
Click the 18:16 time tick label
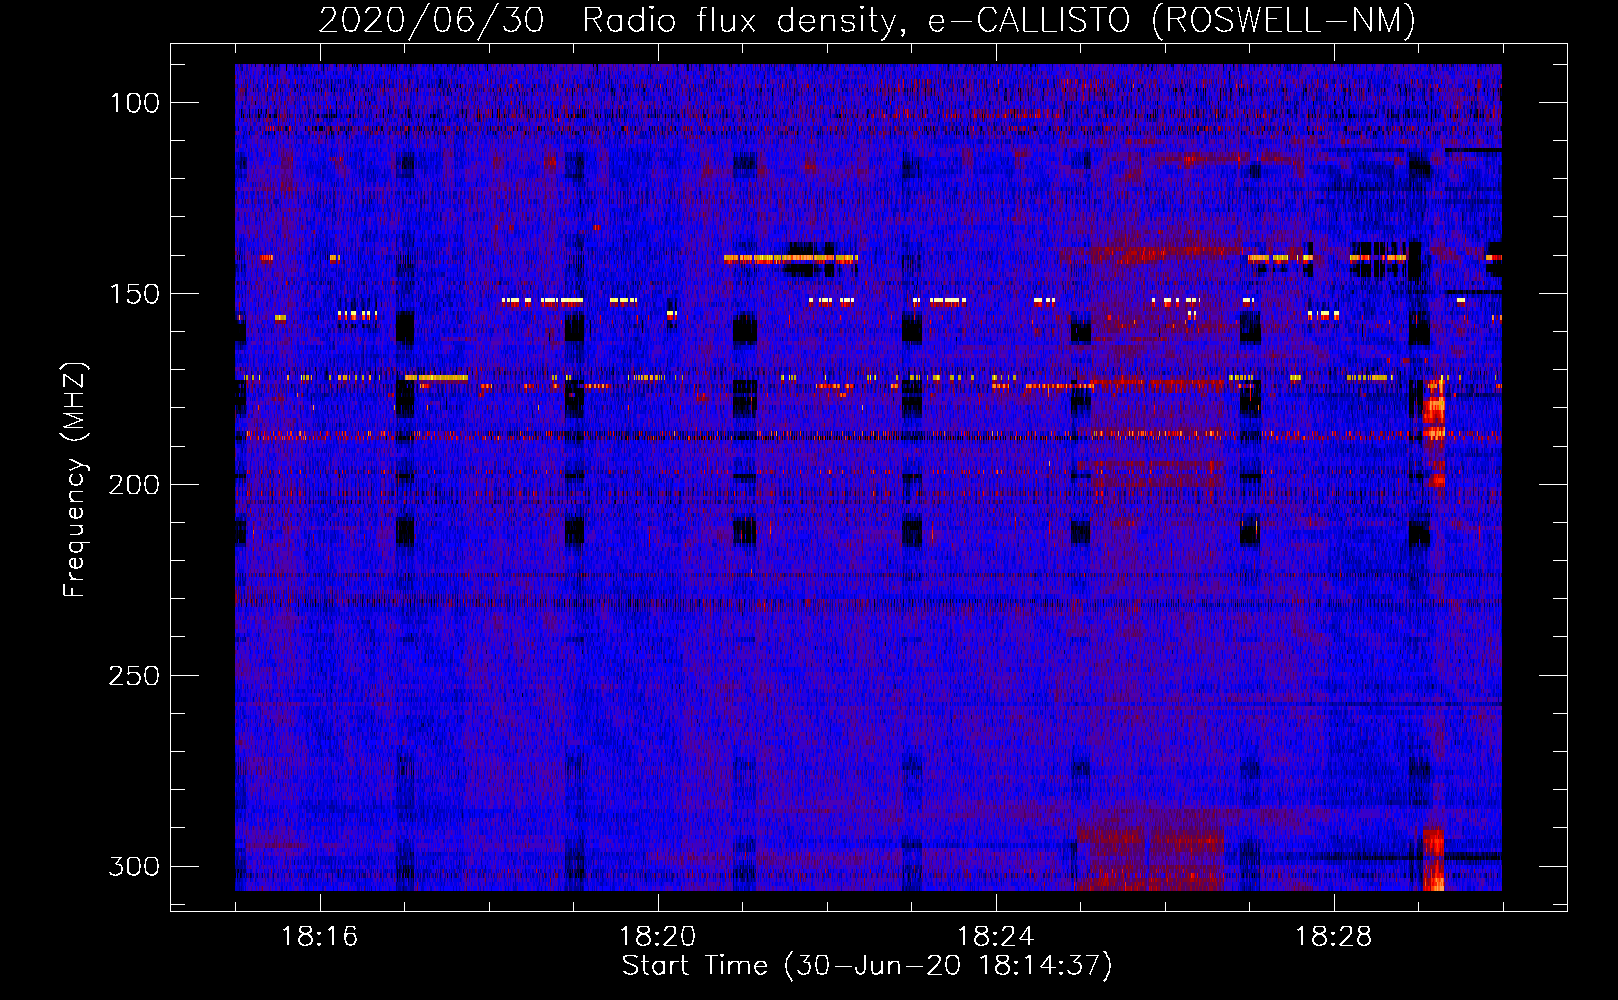(320, 937)
